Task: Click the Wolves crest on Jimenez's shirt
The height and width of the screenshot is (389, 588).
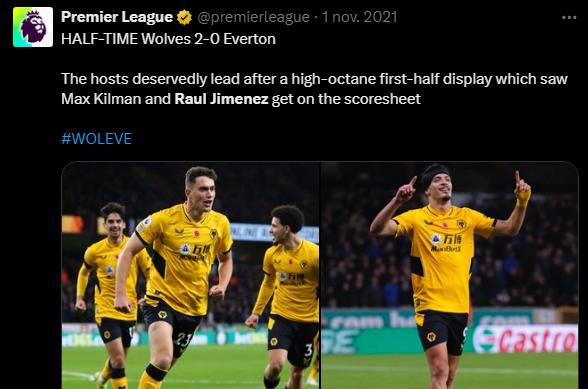Action: (461, 224)
